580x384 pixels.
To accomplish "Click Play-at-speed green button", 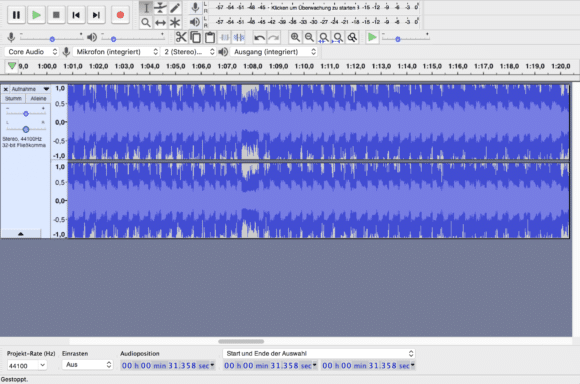I will click(x=372, y=37).
